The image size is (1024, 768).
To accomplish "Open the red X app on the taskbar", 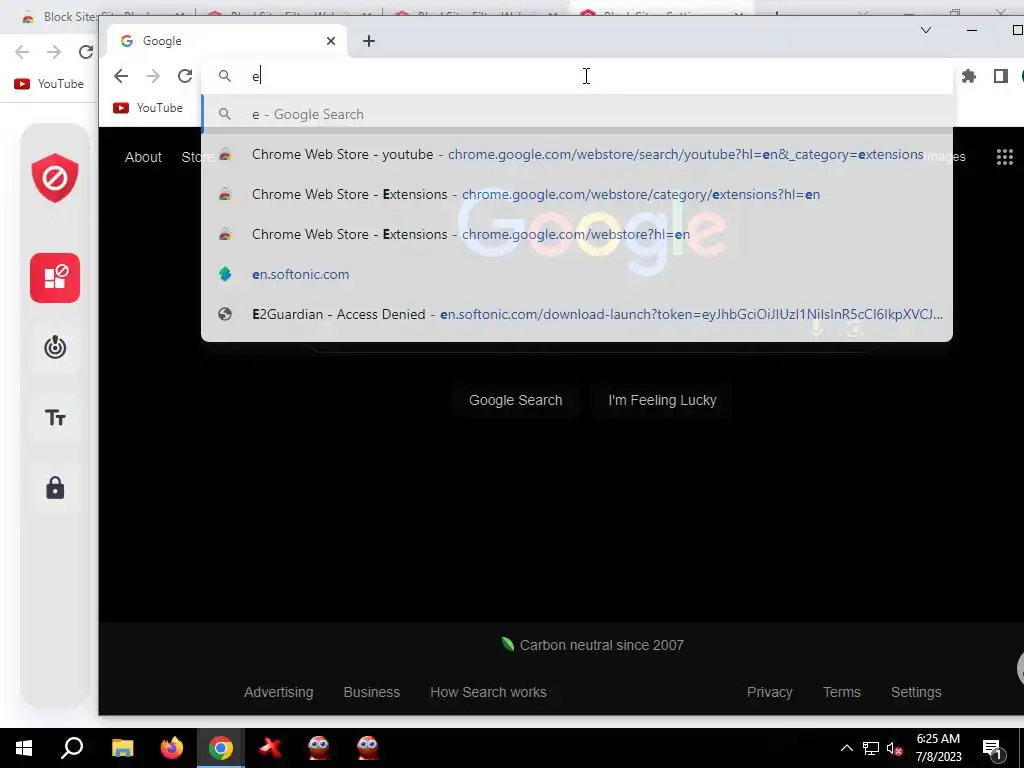I will coord(270,748).
